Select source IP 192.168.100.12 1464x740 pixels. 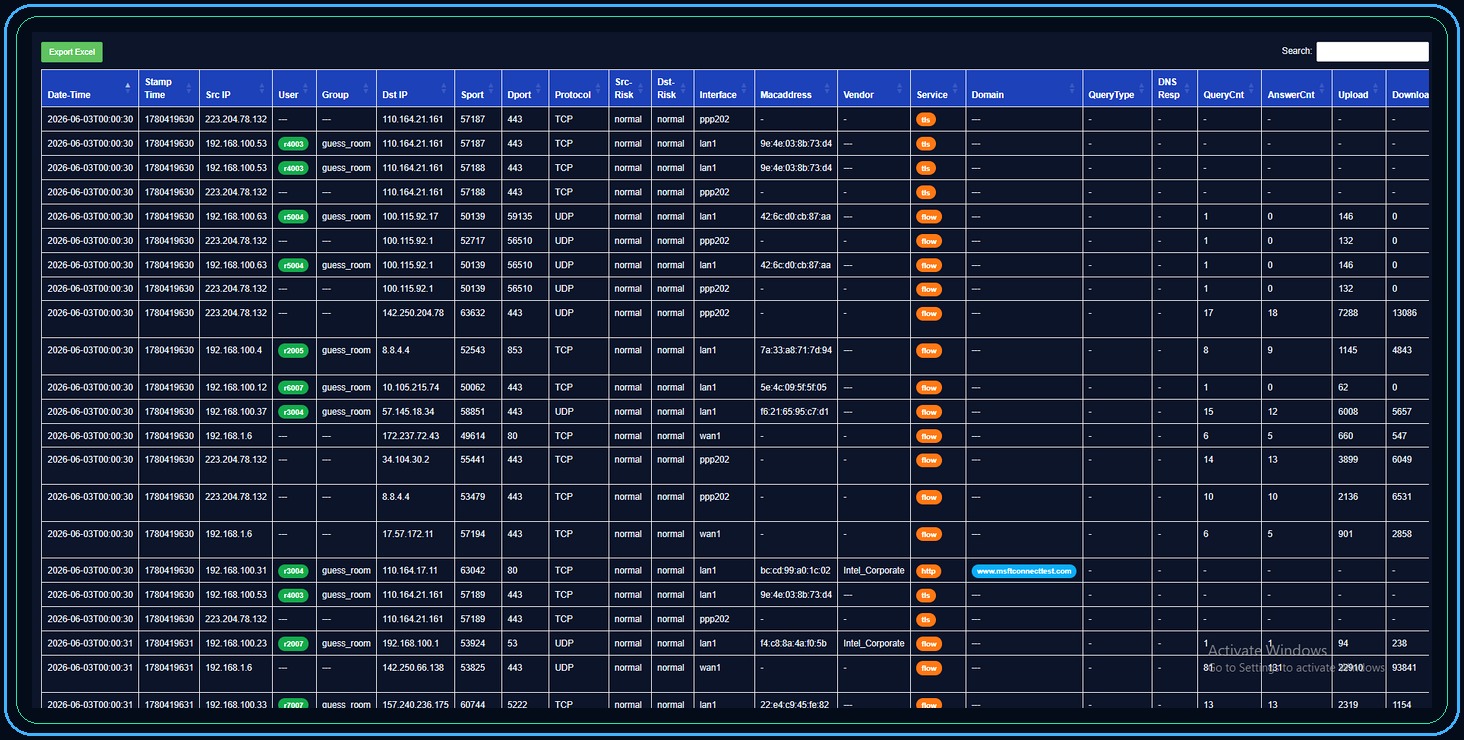(236, 387)
